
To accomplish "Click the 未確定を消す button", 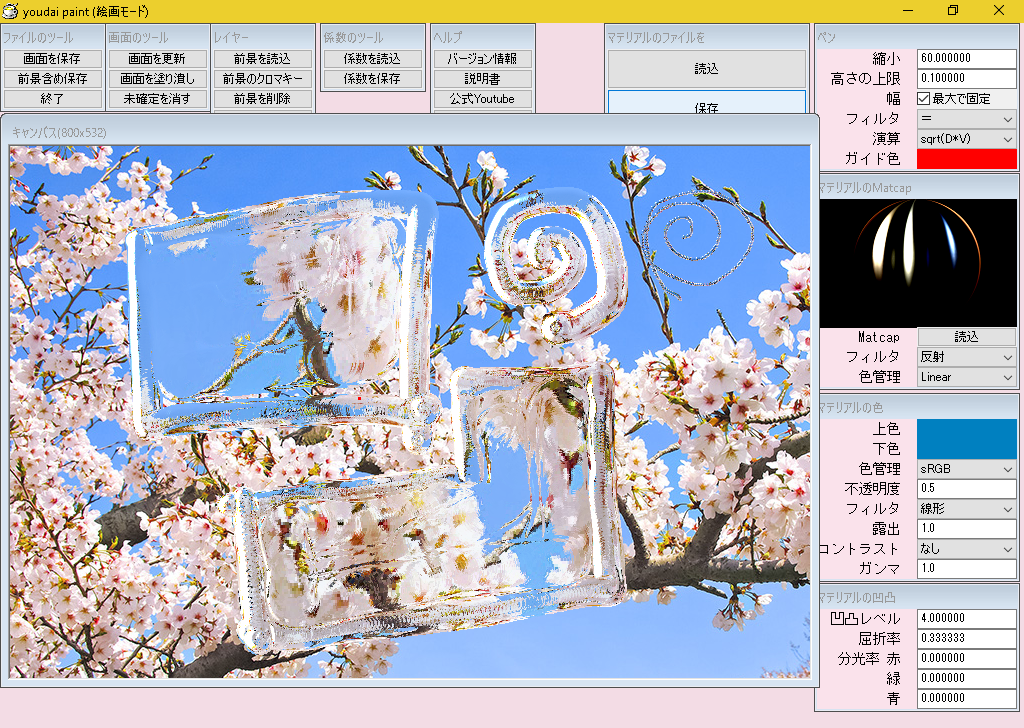I will point(158,99).
